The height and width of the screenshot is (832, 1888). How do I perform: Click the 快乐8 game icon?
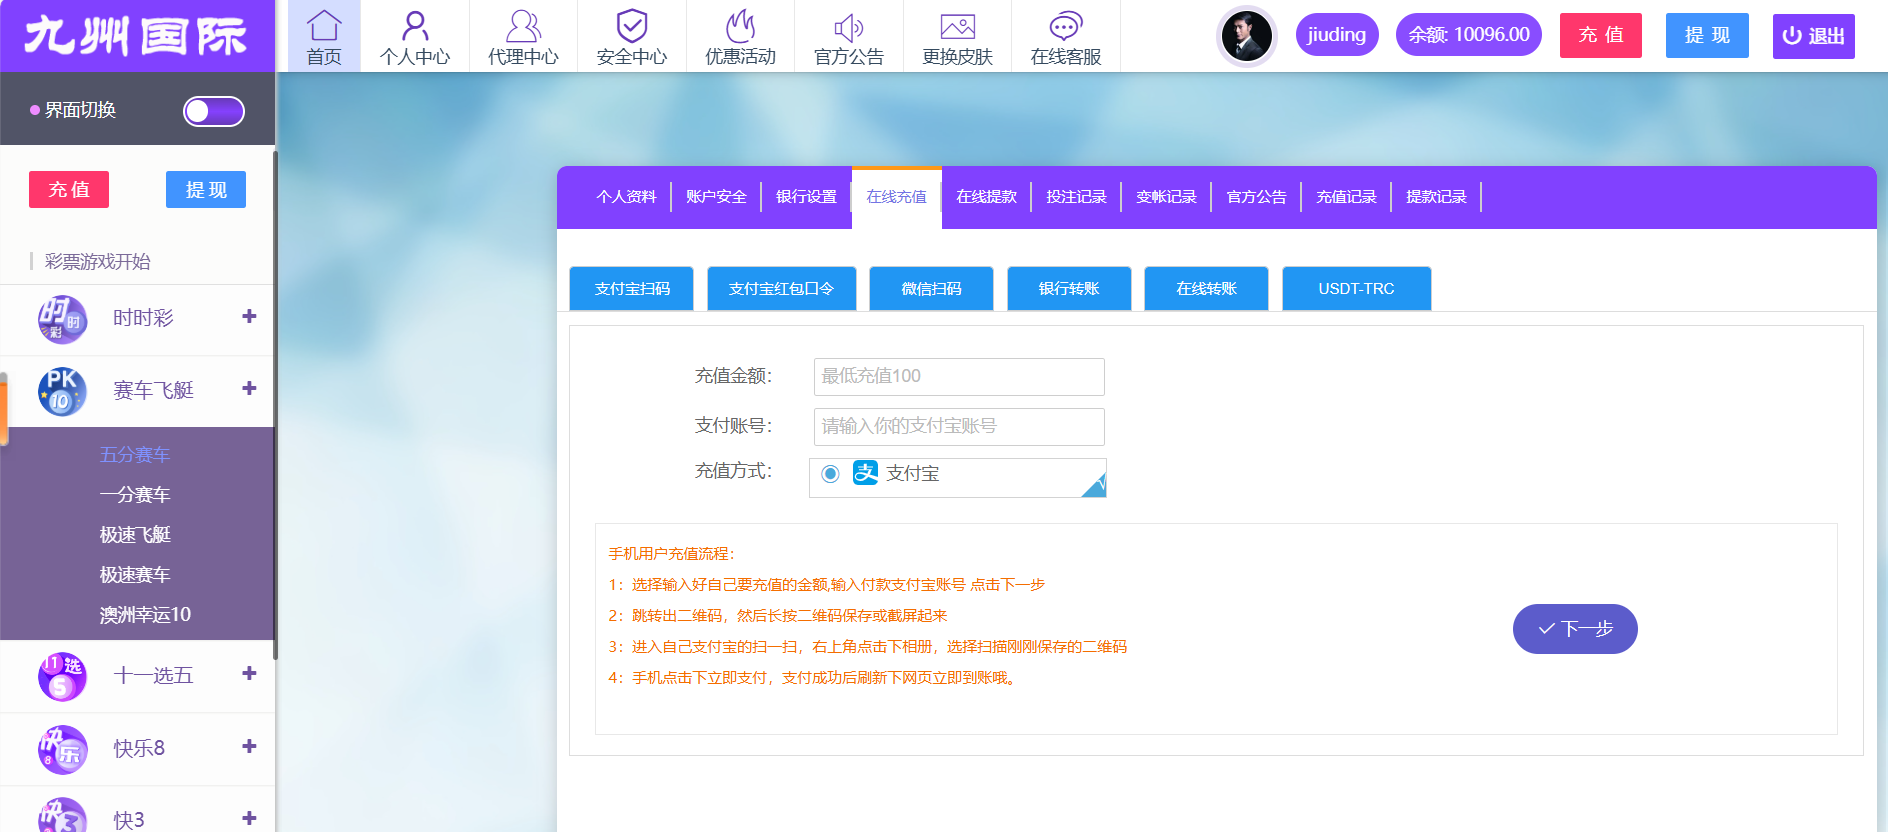(62, 749)
